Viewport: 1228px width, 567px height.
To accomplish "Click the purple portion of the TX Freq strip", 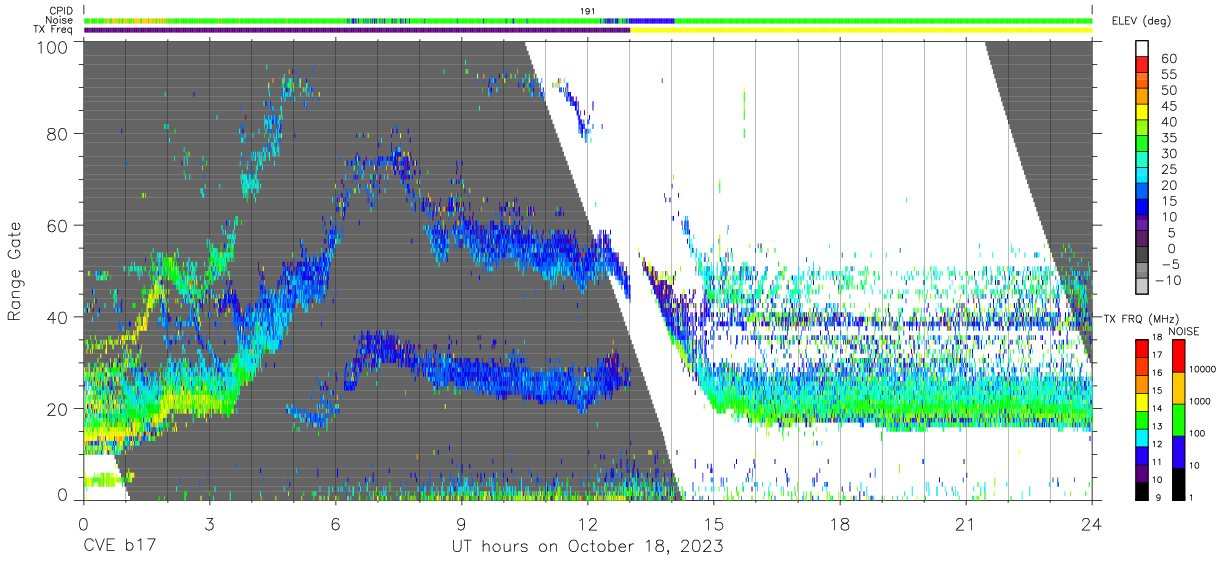I will click(357, 30).
